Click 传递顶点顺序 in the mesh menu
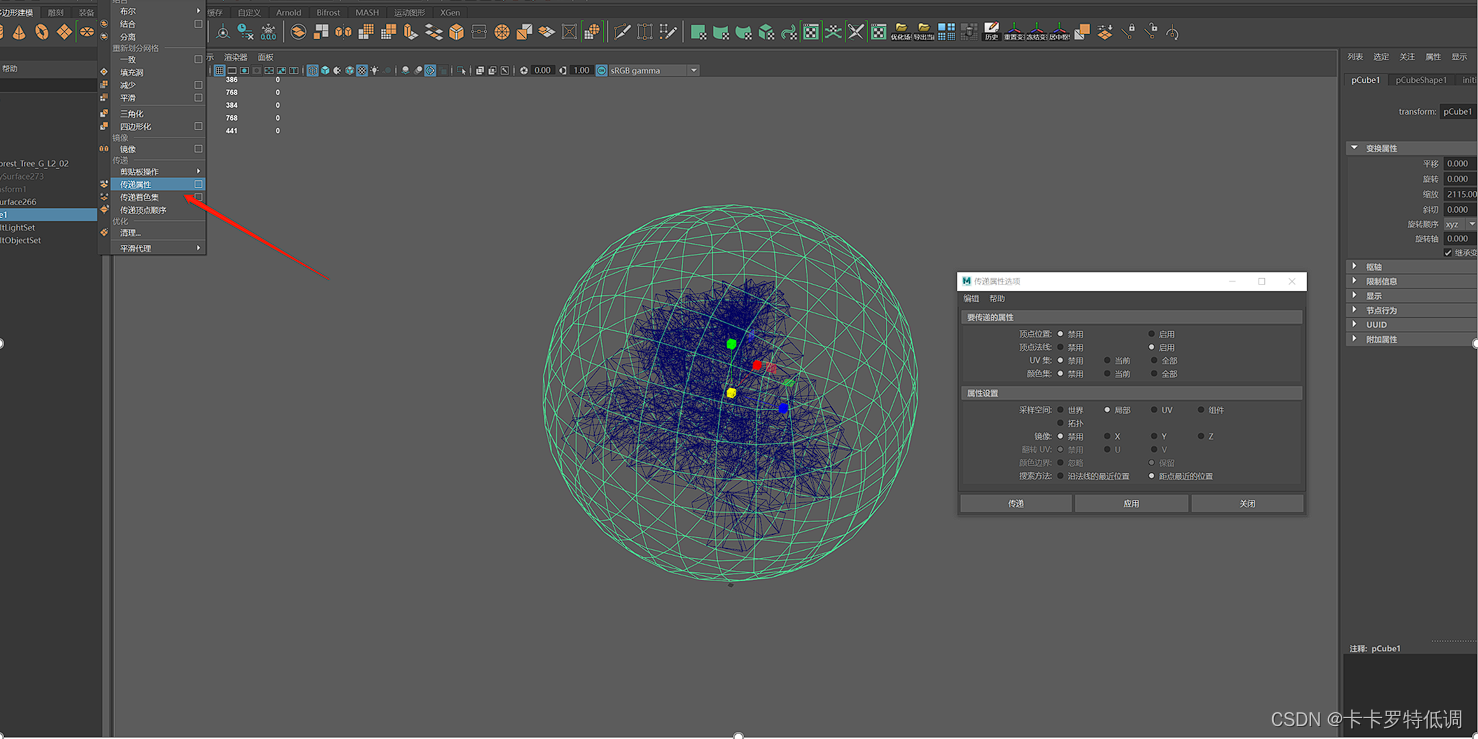Image resolution: width=1478 pixels, height=739 pixels. tap(143, 210)
